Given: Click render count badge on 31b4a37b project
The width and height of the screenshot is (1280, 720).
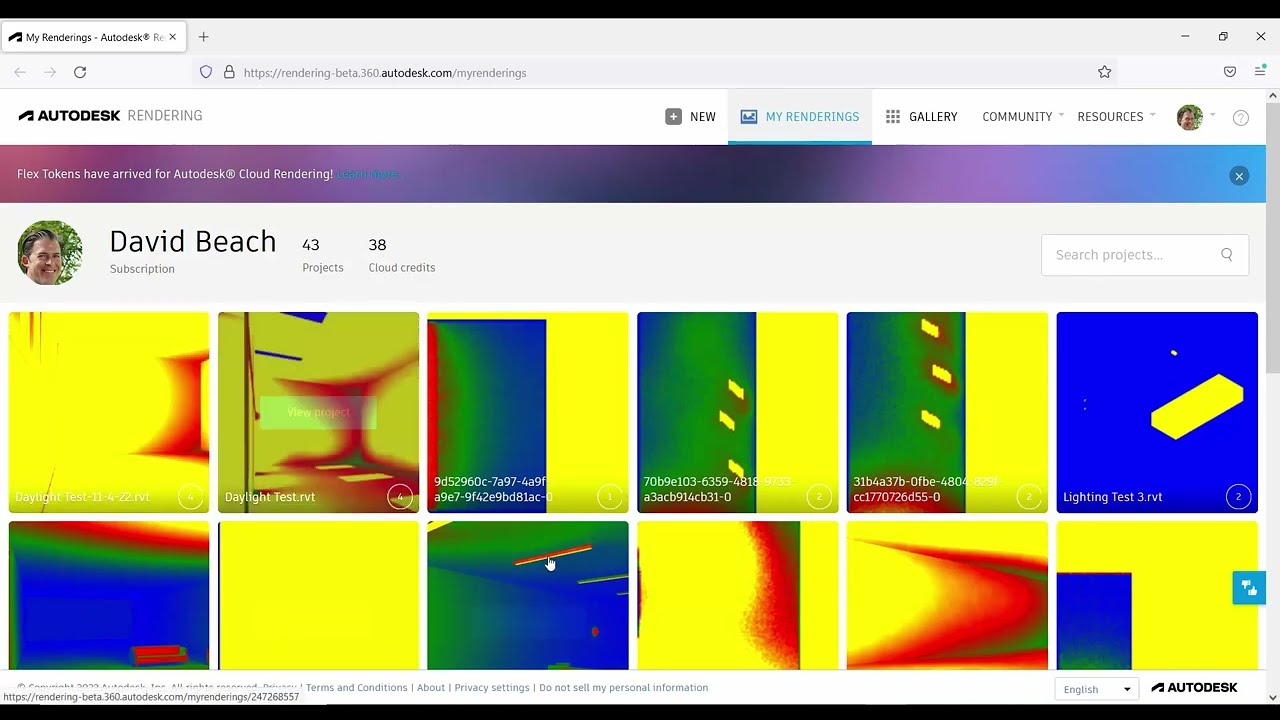Looking at the screenshot, I should point(1028,497).
